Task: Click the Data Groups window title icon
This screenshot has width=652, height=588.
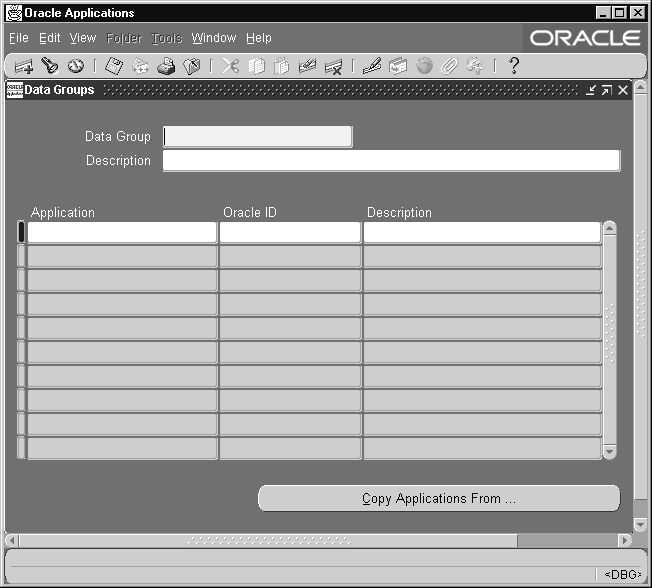Action: 15,90
